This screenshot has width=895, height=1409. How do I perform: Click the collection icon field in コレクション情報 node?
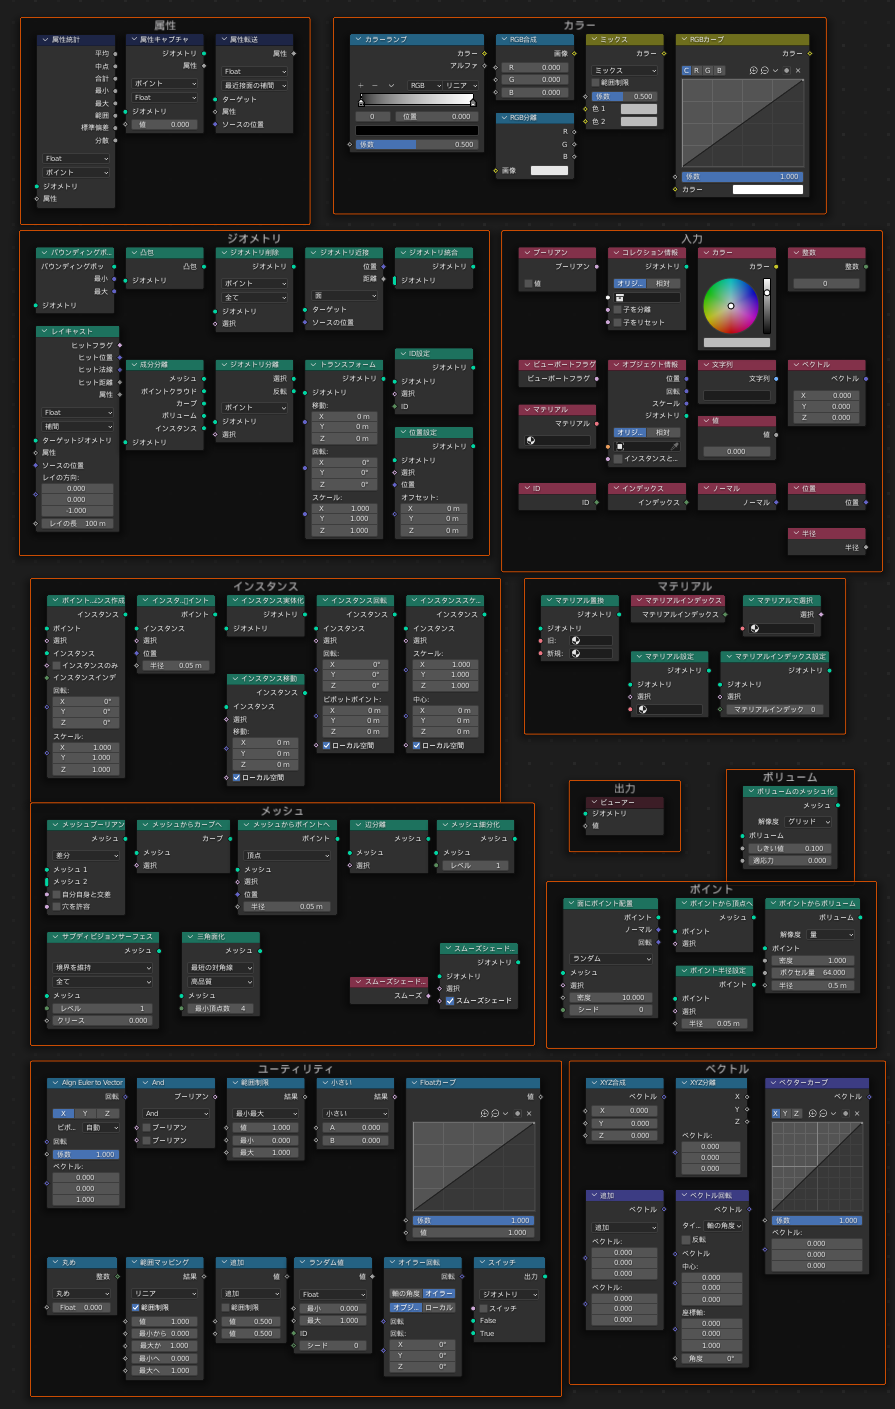tap(647, 297)
